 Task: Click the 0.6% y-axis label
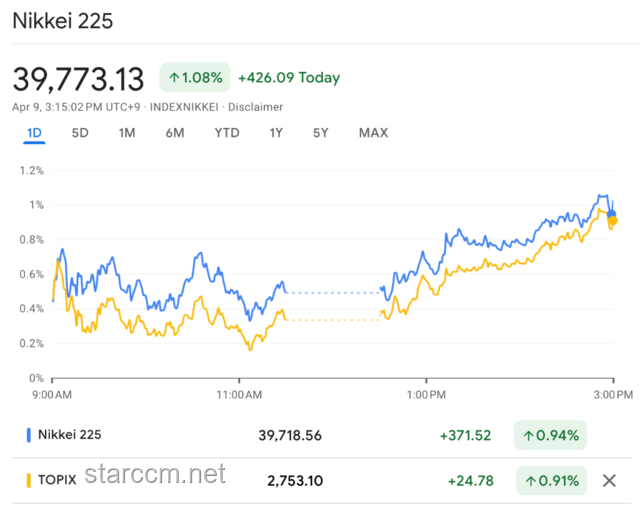pyautogui.click(x=31, y=274)
